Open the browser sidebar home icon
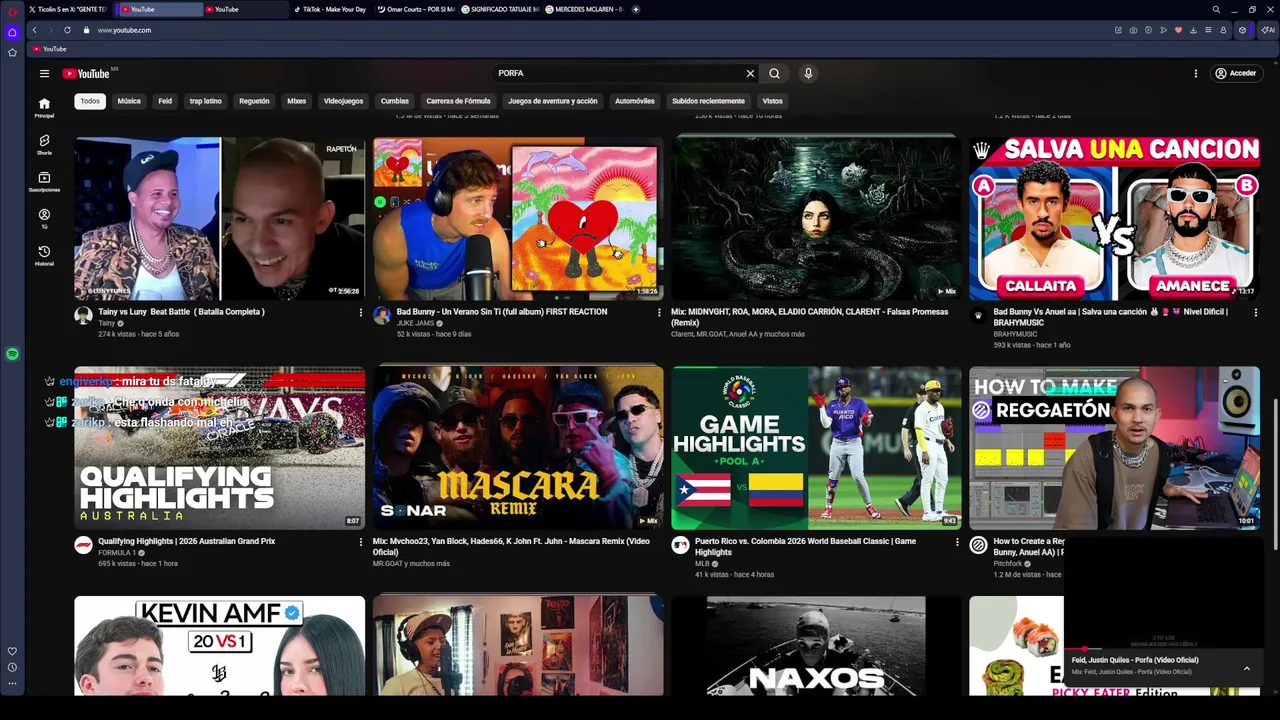 [12, 32]
